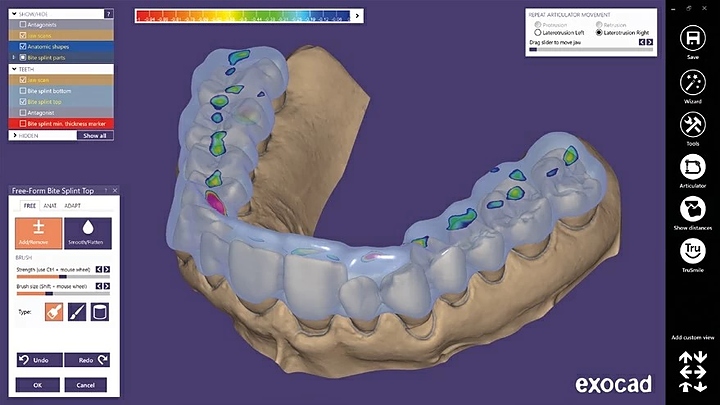Enable the Antagonist checkbox under Teeth
720x405 pixels.
23,112
